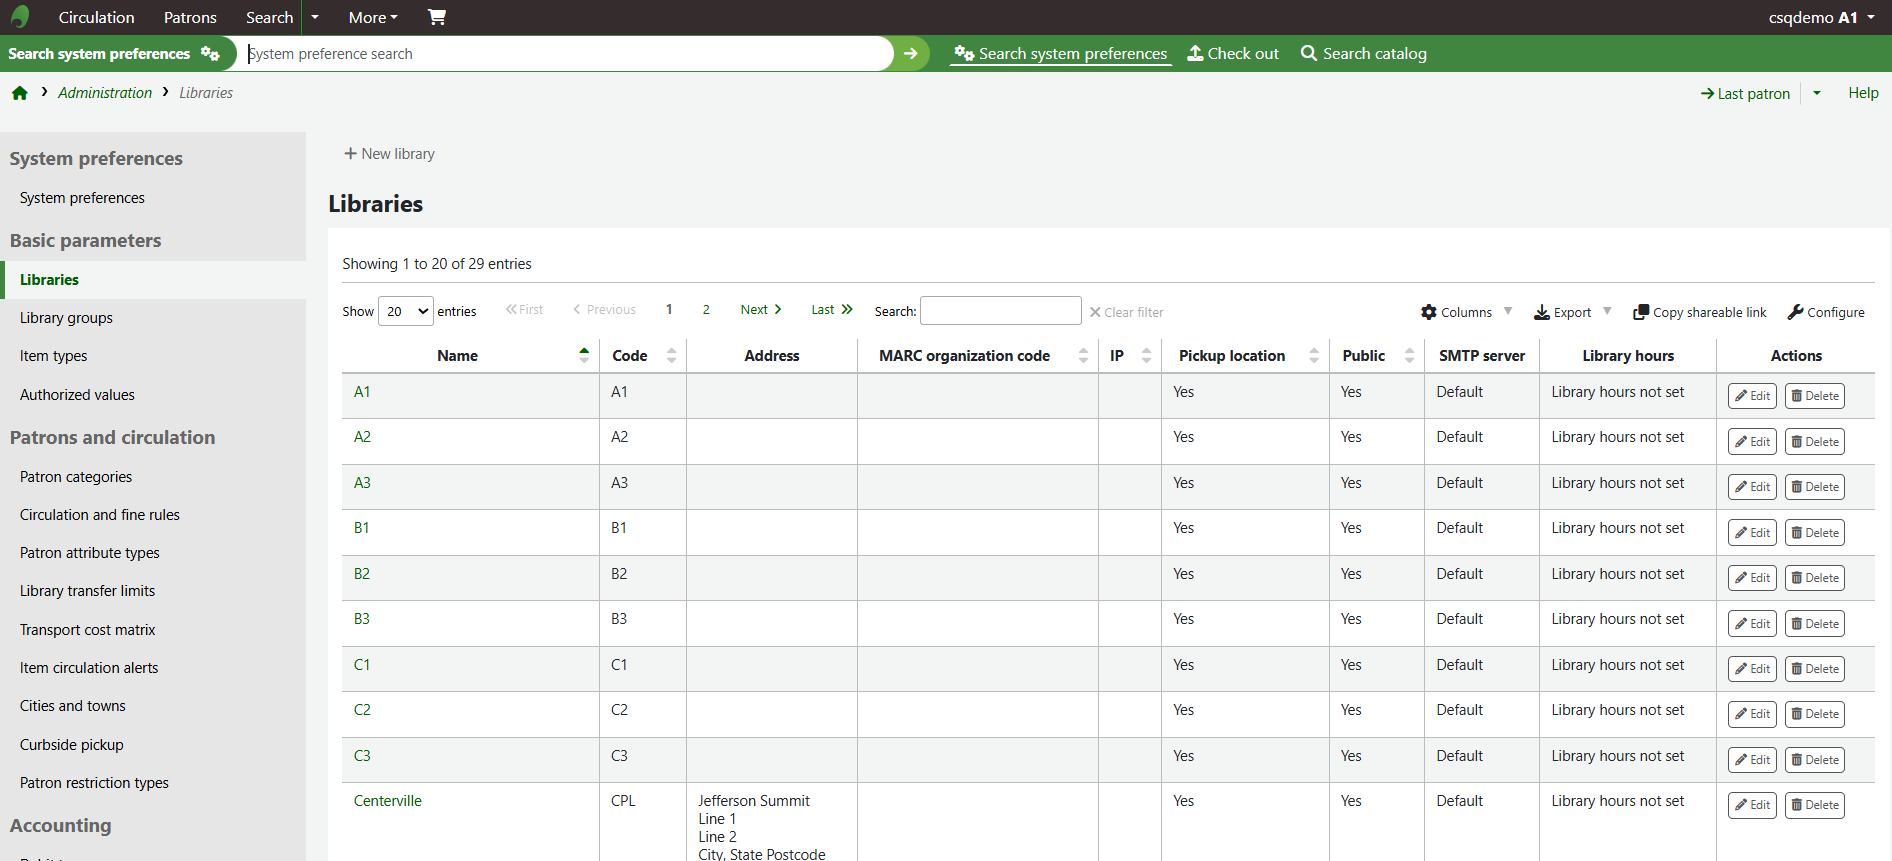Open the More menu

point(373,17)
